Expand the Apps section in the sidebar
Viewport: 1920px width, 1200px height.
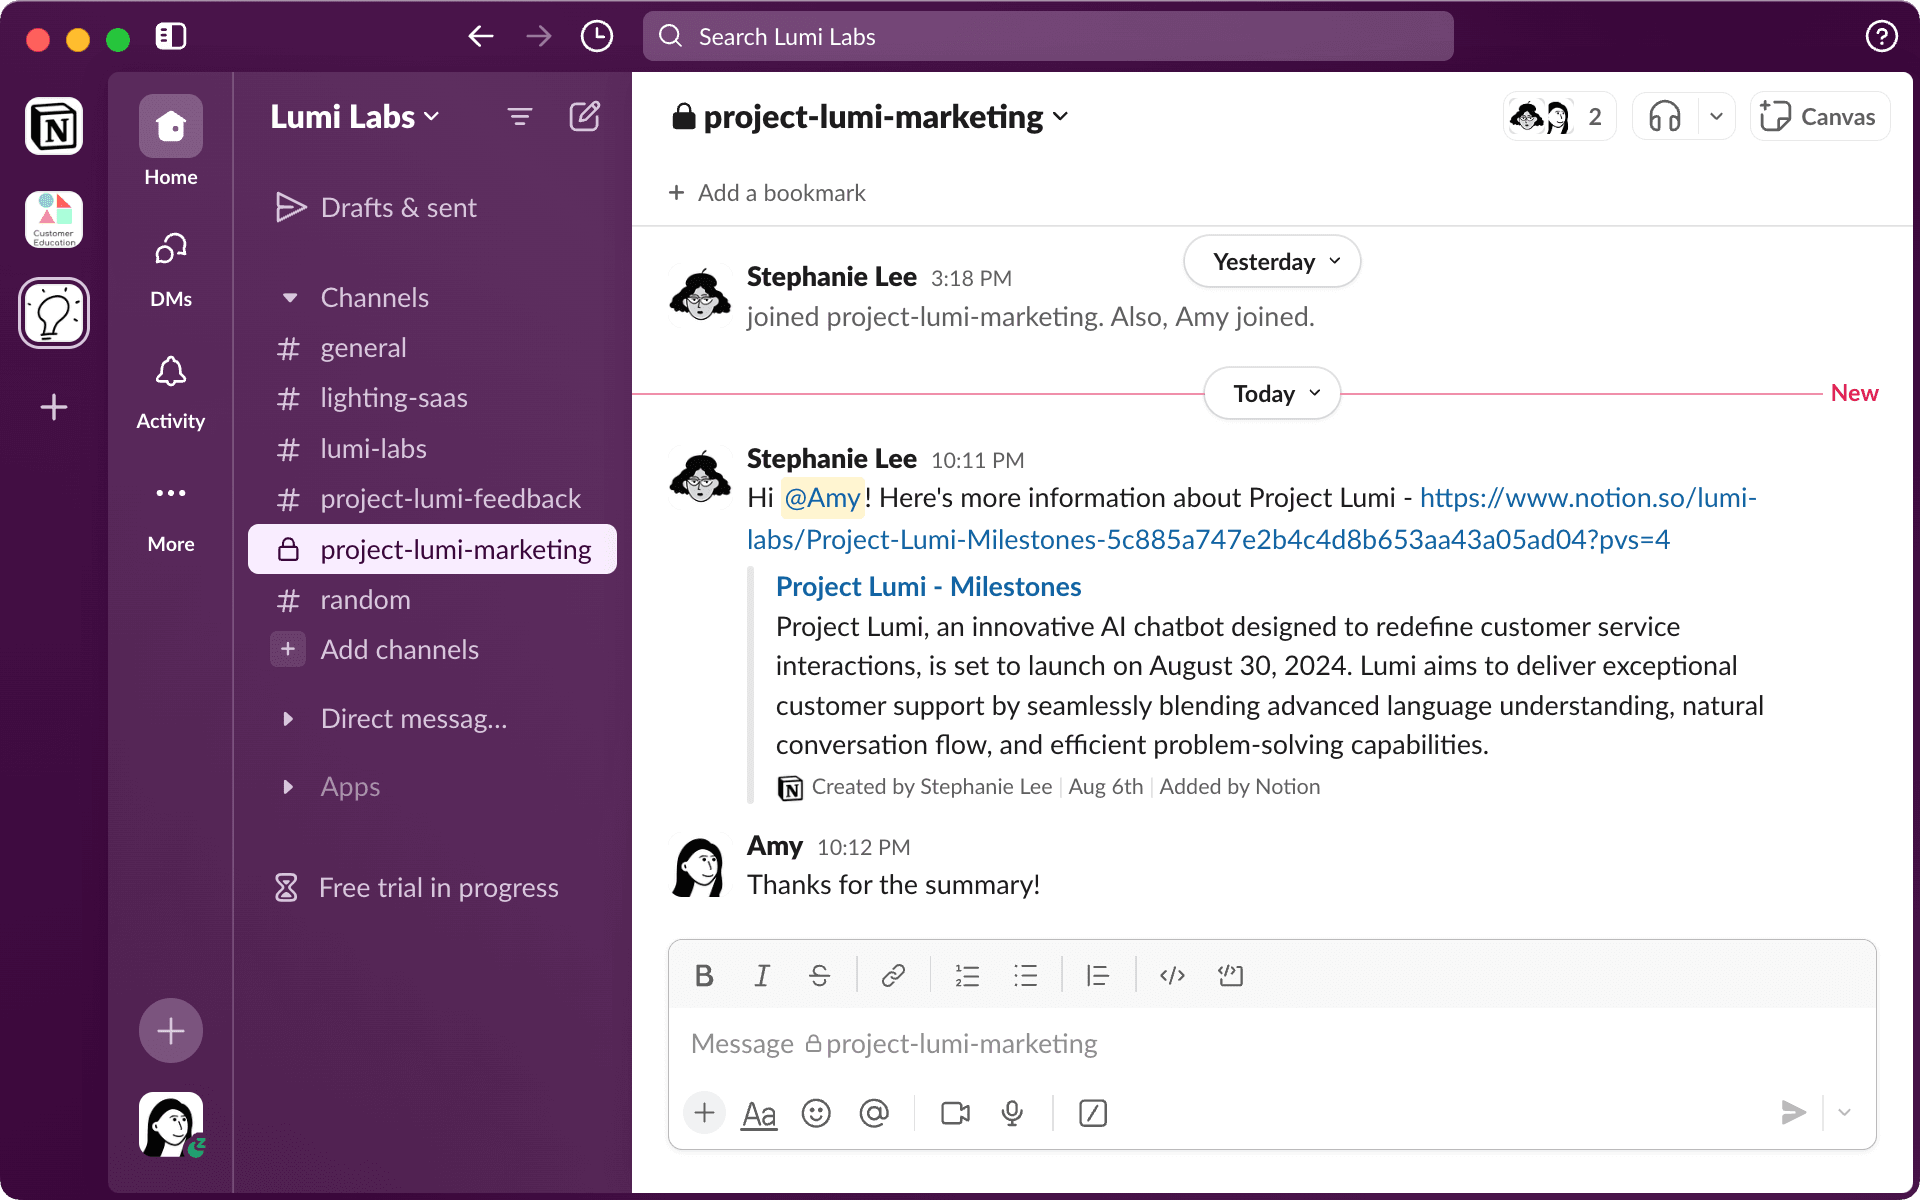tap(349, 786)
